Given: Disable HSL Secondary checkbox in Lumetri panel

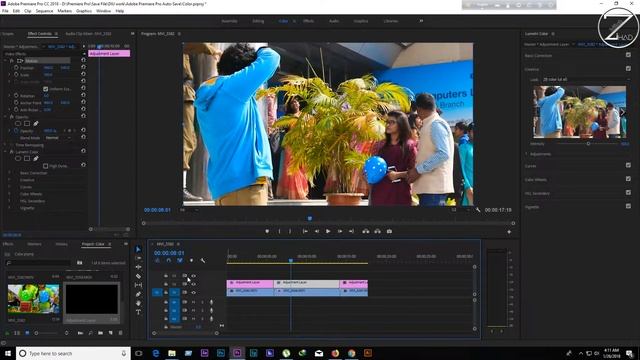Looking at the screenshot, I should pos(628,193).
